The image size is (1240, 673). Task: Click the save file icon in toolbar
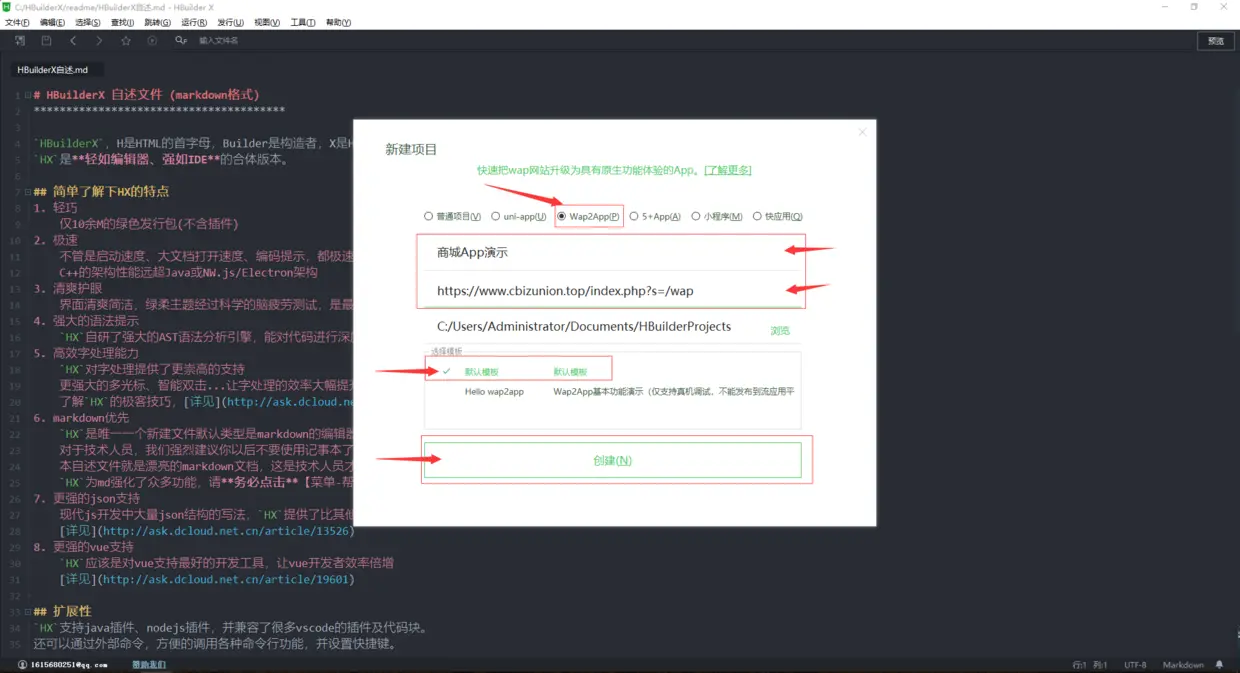(x=46, y=41)
